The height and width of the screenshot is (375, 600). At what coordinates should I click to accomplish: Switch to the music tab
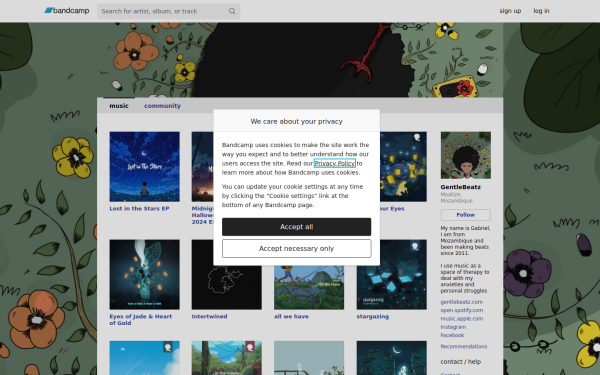pyautogui.click(x=119, y=106)
